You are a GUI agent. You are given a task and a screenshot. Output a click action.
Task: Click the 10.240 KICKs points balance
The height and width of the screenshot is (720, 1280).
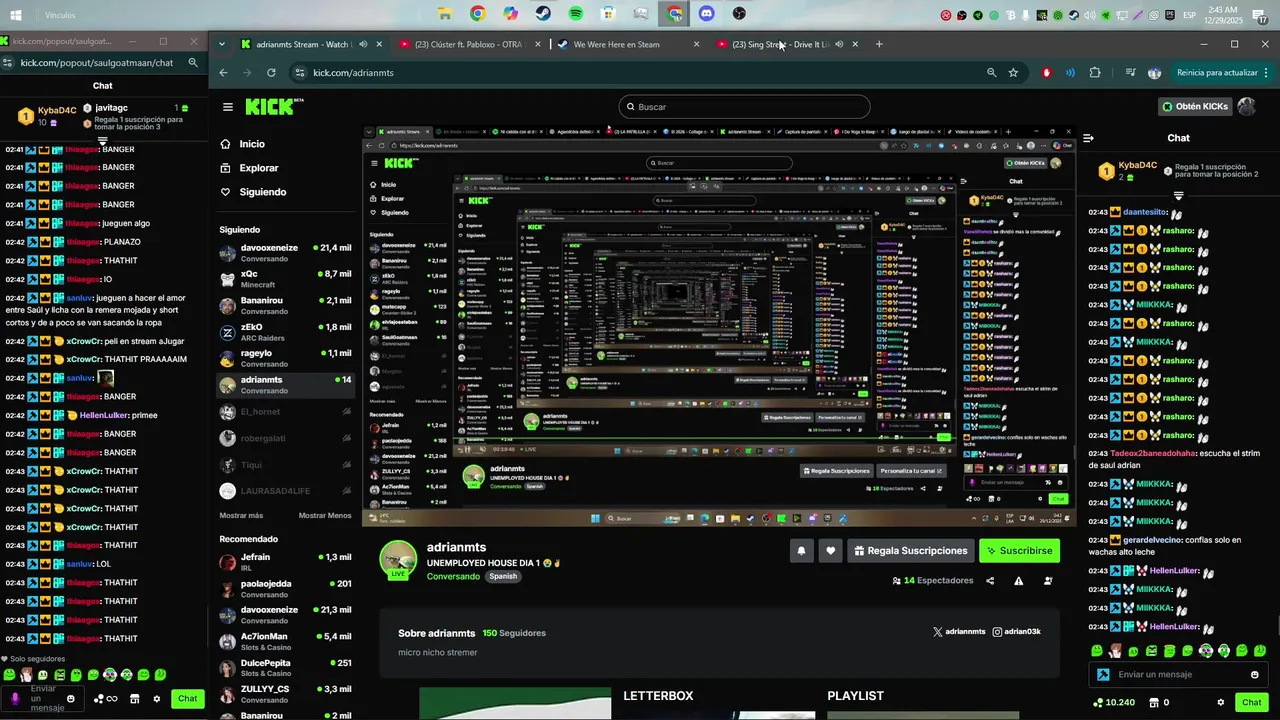point(1115,702)
